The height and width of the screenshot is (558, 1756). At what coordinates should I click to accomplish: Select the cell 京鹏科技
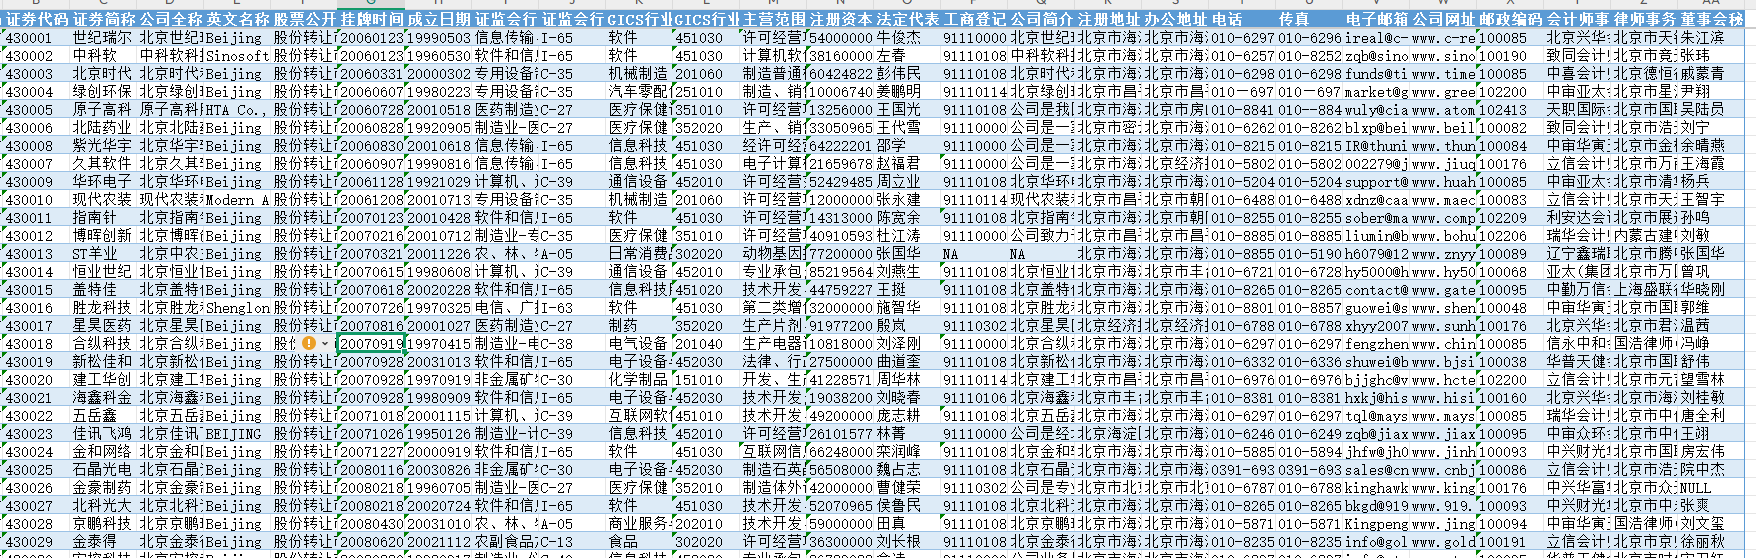104,523
